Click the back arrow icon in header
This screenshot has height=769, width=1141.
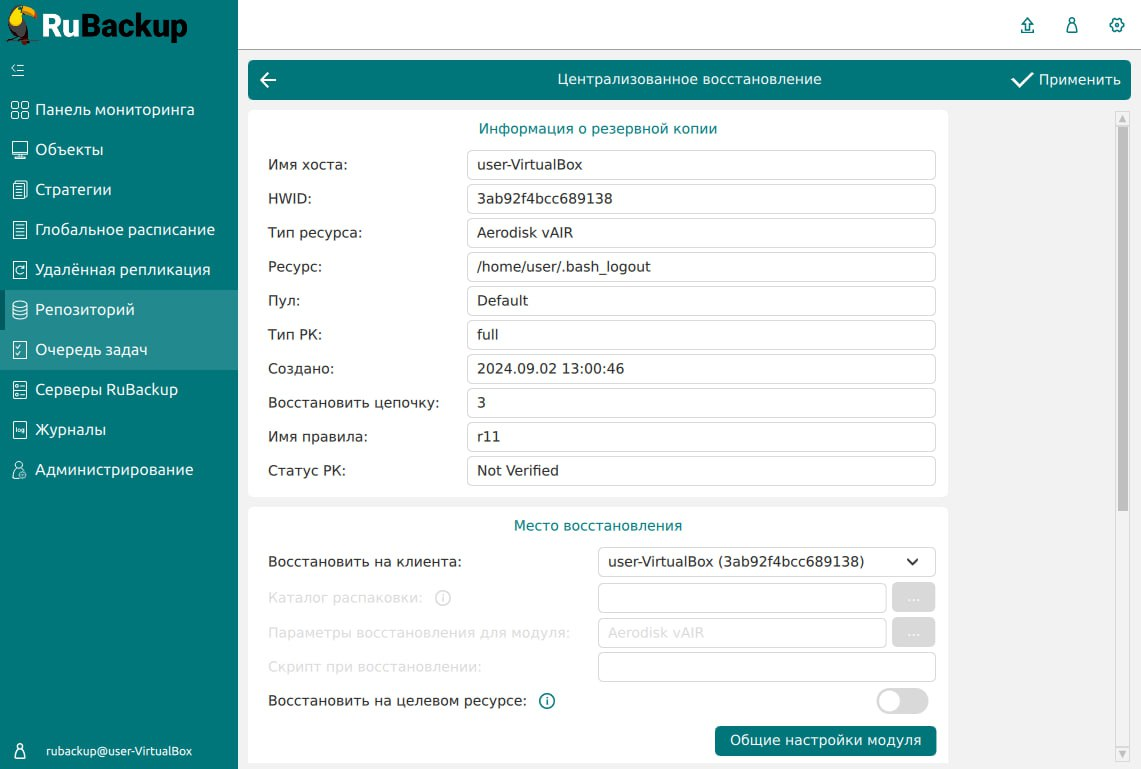tap(268, 80)
